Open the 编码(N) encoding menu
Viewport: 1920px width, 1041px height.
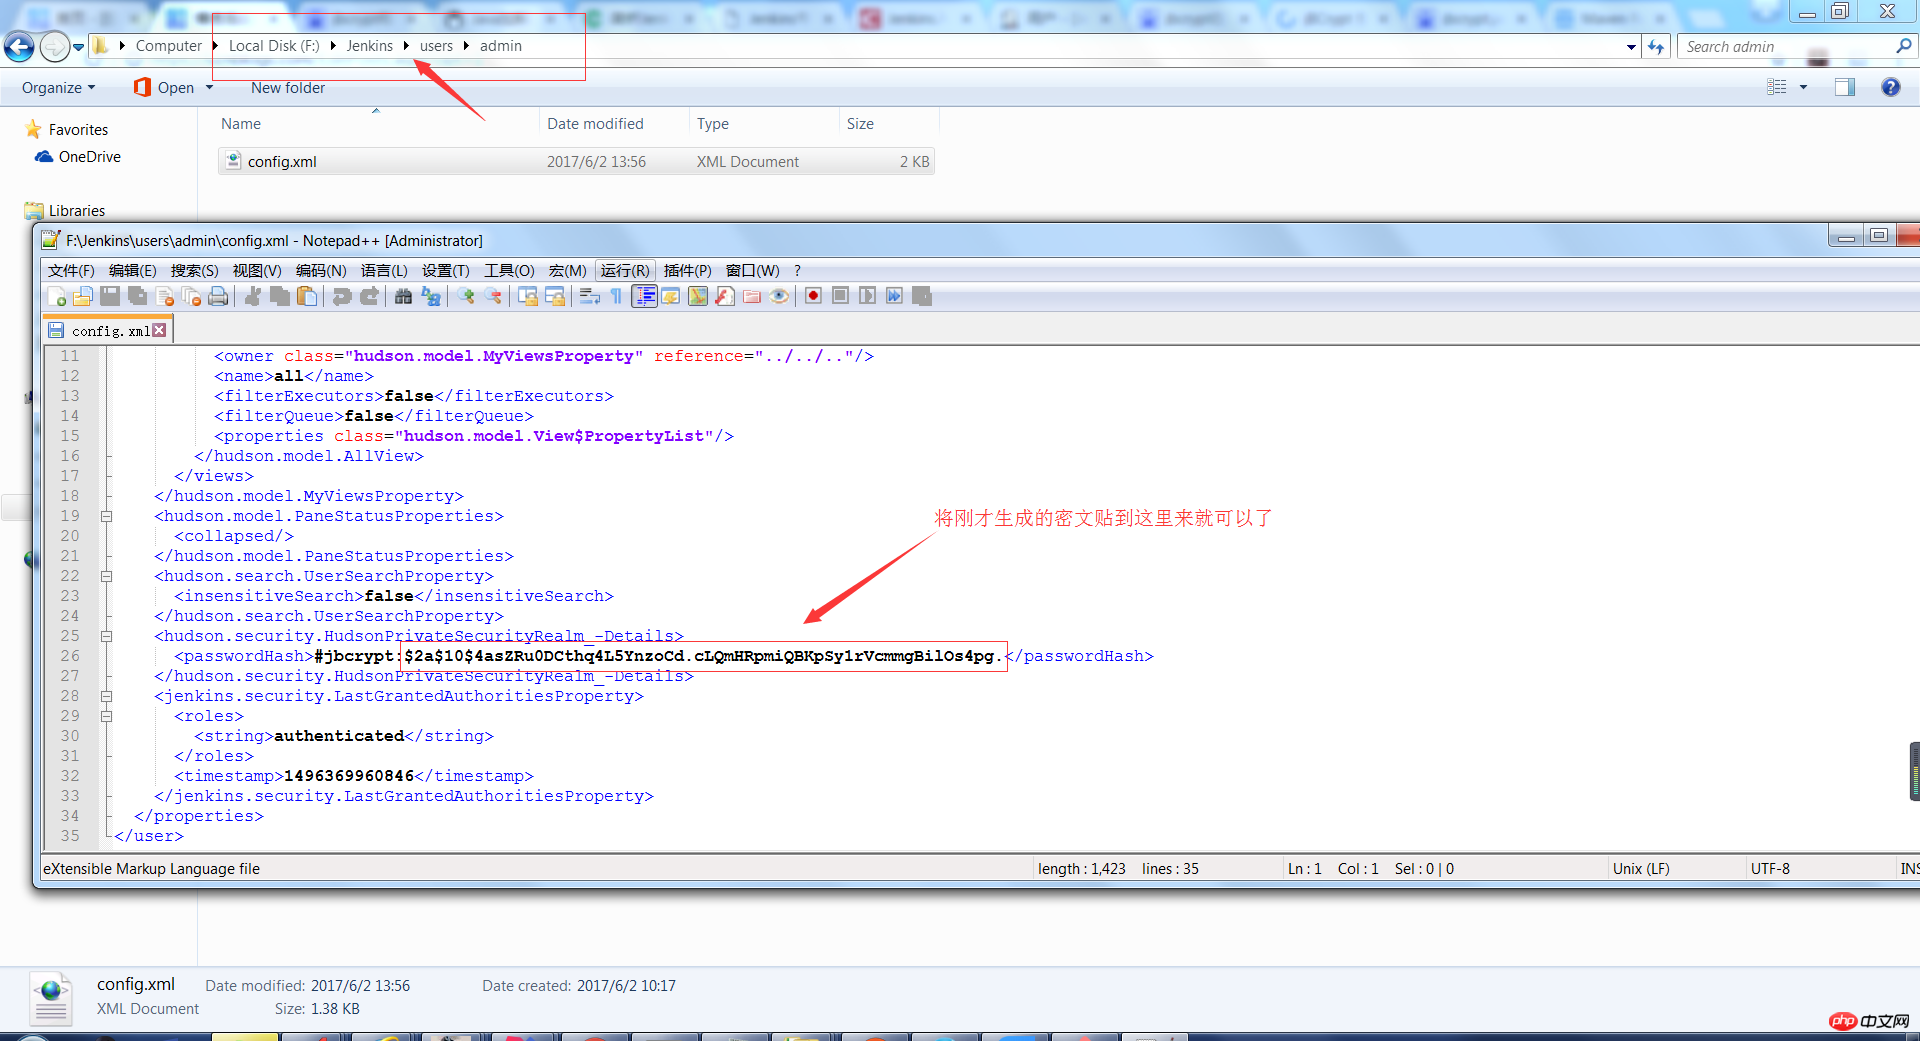click(320, 271)
